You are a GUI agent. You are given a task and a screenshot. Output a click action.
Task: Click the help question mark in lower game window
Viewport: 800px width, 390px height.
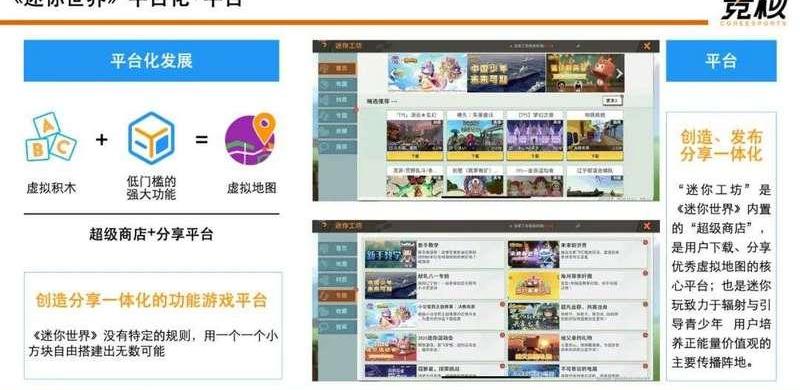[x=323, y=225]
